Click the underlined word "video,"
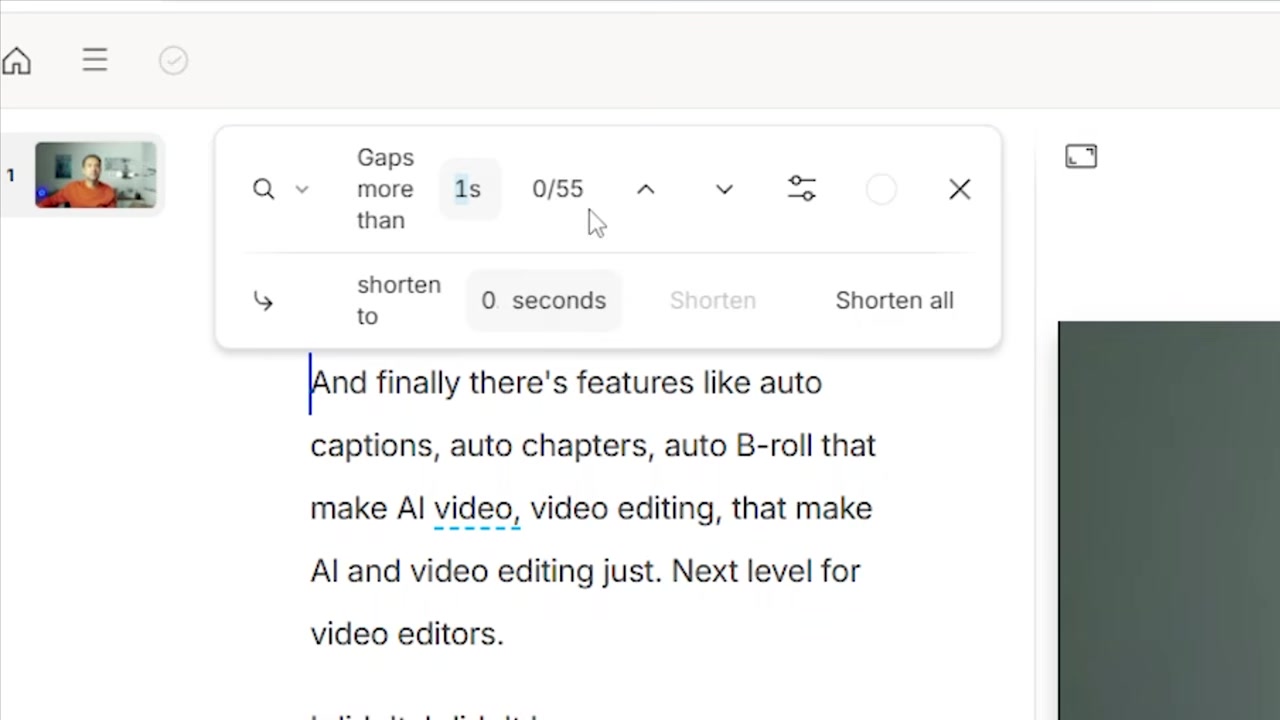This screenshot has height=720, width=1280. tap(477, 508)
